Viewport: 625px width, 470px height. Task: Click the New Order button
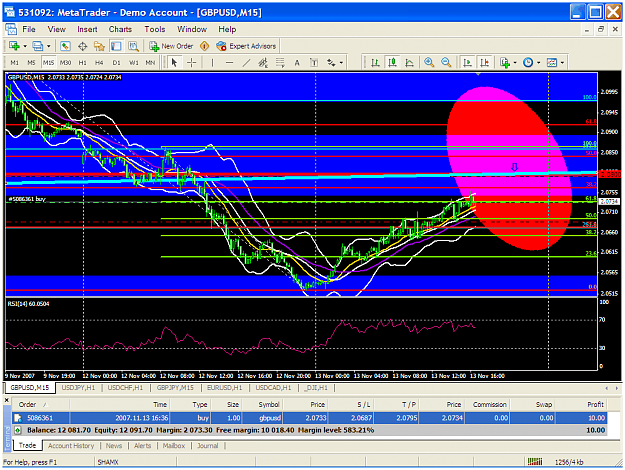click(171, 46)
